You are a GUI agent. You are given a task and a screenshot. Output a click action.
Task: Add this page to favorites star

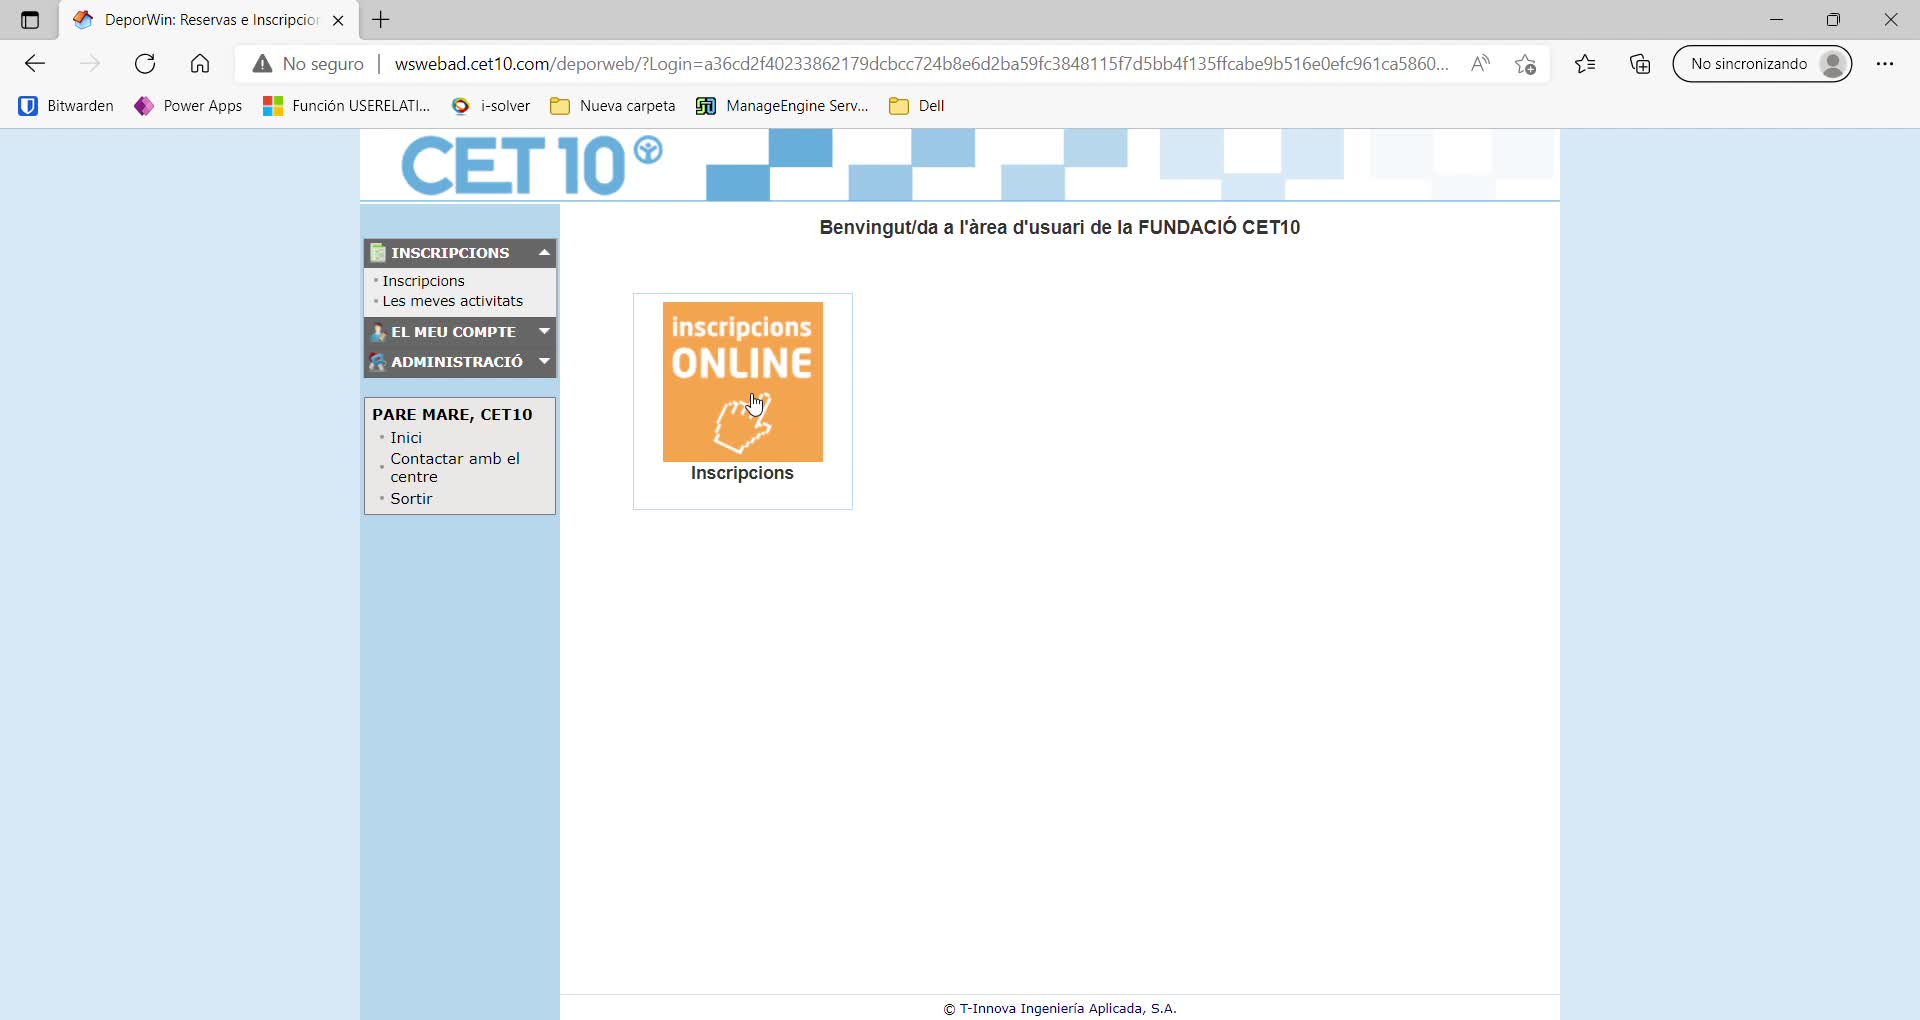coord(1525,64)
